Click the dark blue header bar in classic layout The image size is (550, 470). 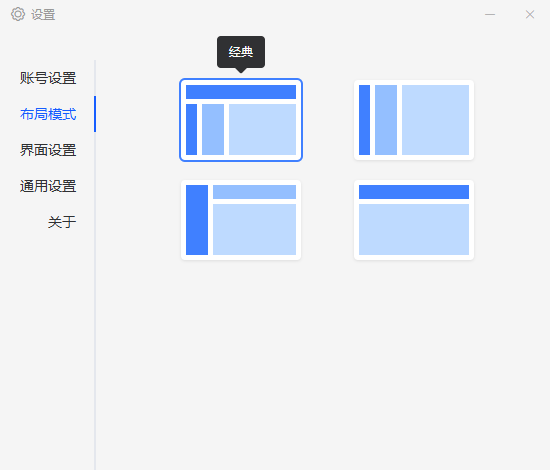point(241,92)
